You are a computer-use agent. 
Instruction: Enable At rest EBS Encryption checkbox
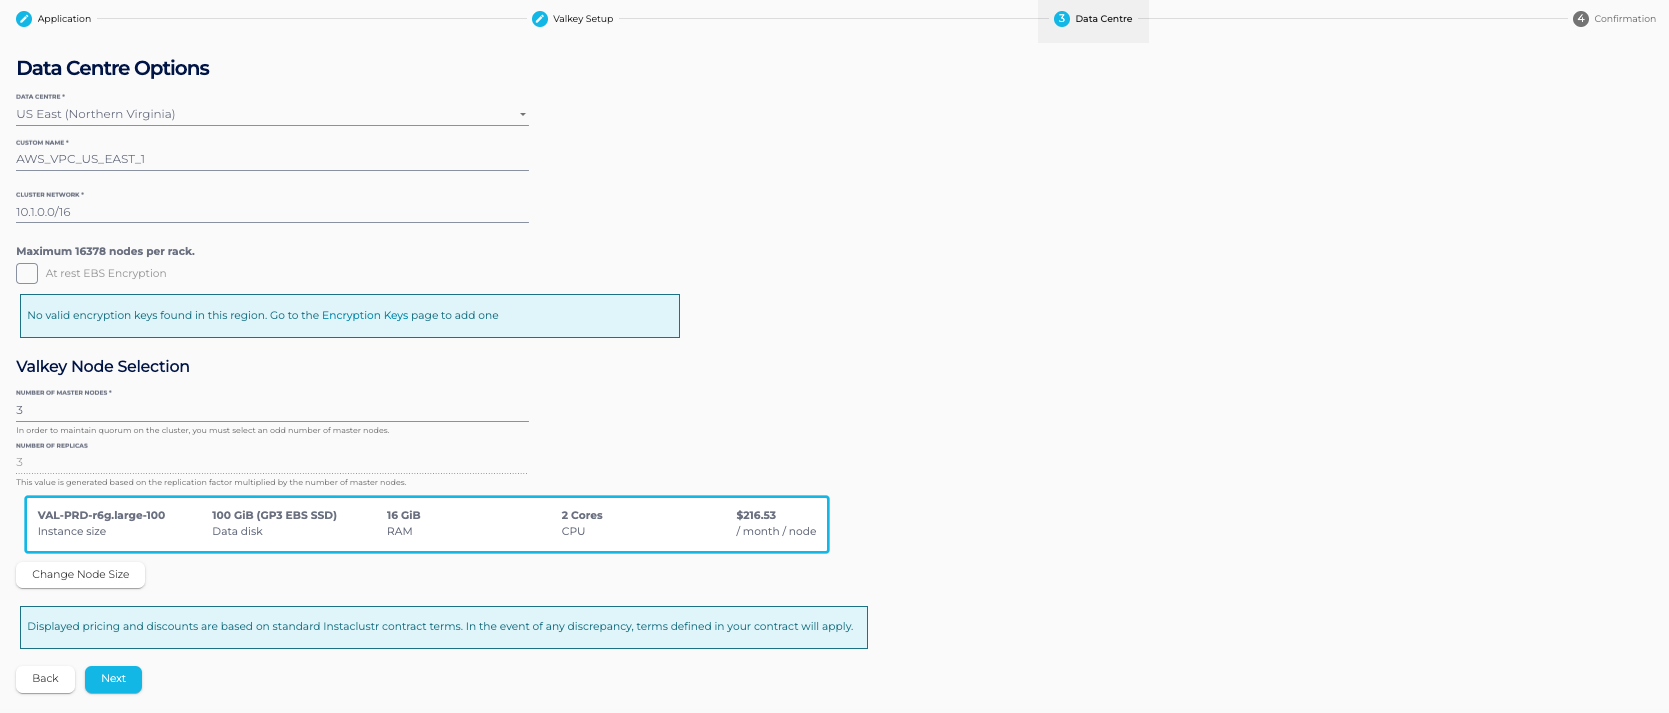tap(27, 274)
